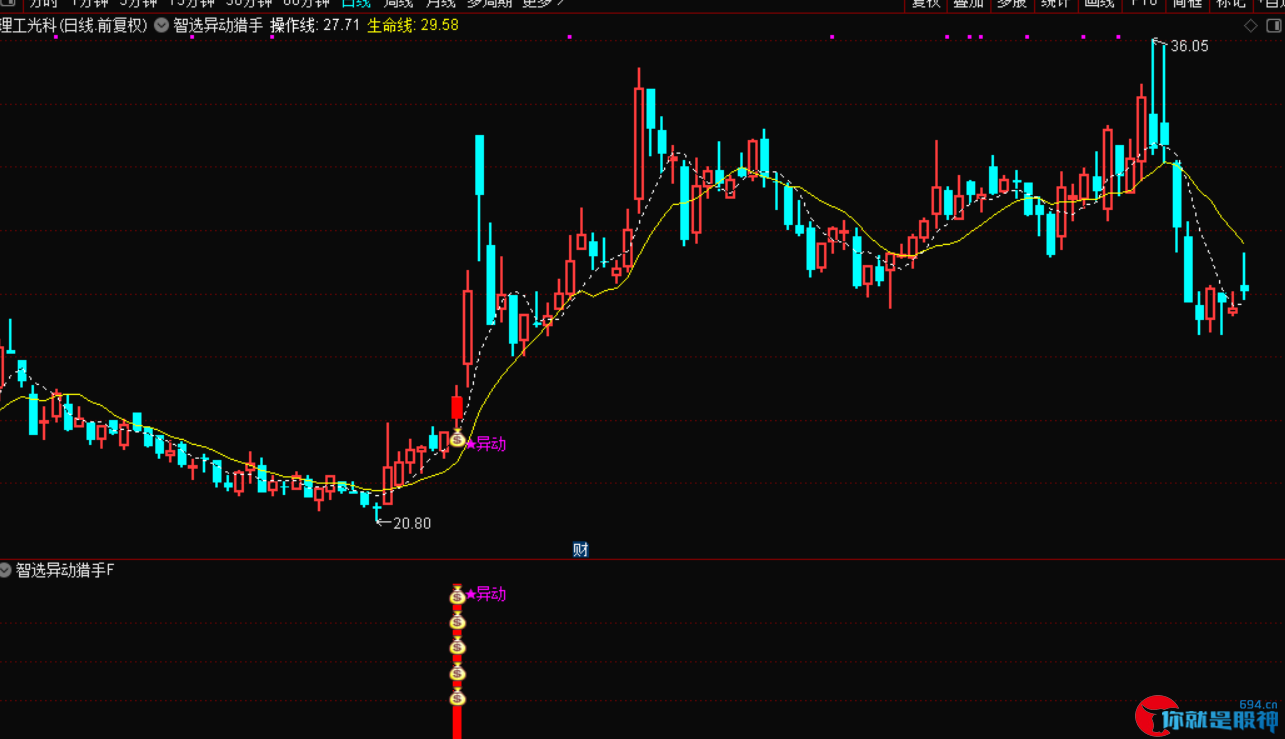Viewport: 1285px width, 739px height.
Task: Click the 智选异动猎手F sub-indicator name
Action: 65,570
